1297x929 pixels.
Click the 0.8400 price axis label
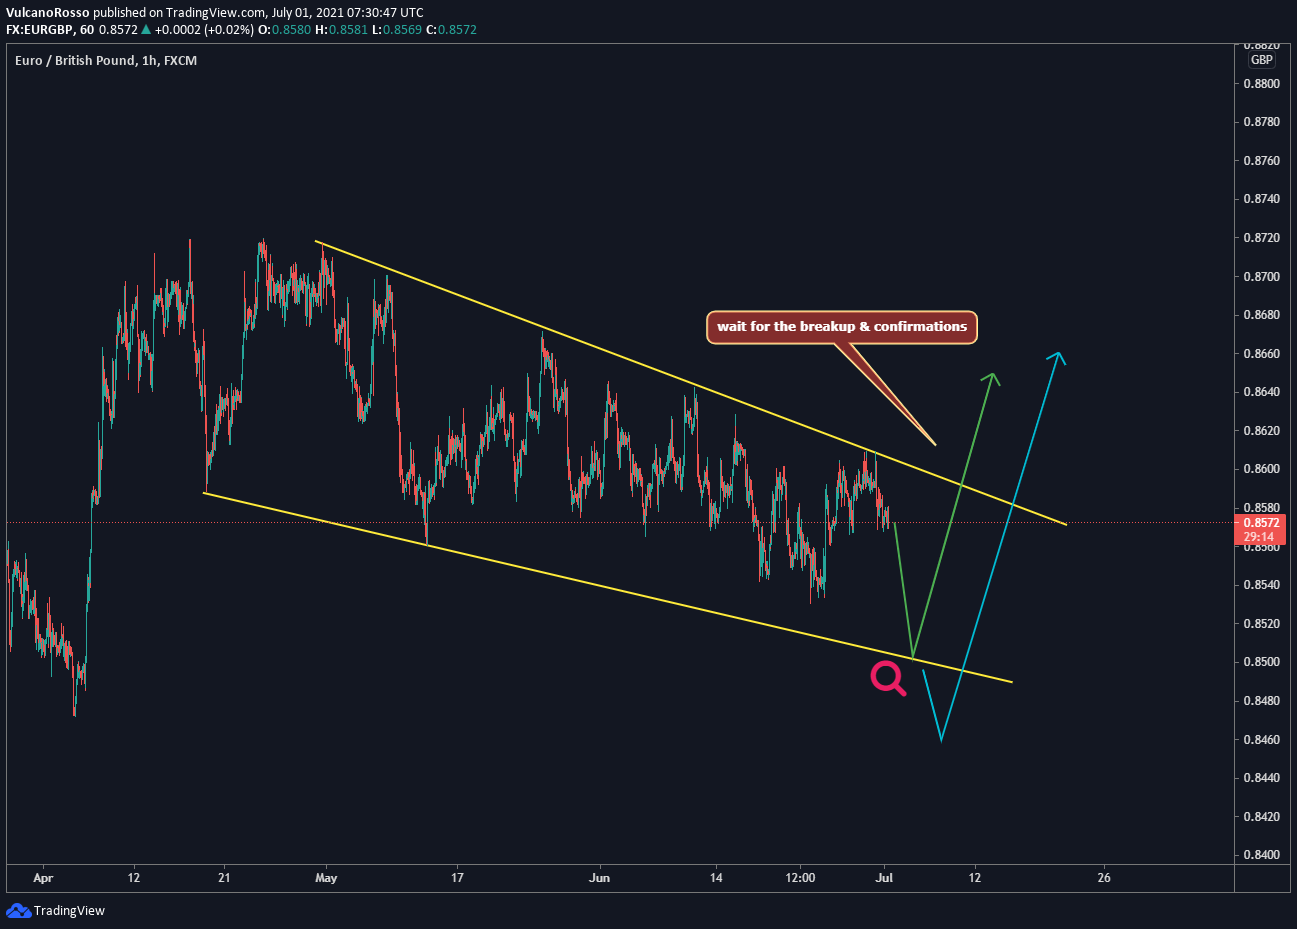(x=1261, y=855)
